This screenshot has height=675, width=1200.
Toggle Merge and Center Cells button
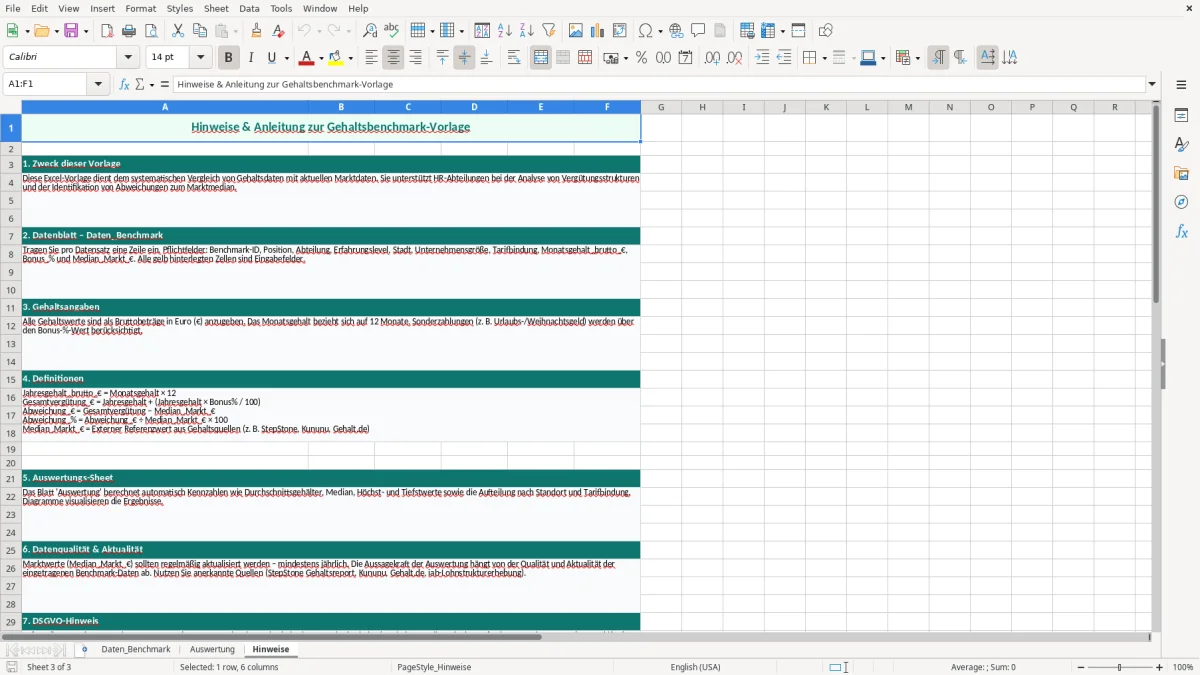[541, 58]
